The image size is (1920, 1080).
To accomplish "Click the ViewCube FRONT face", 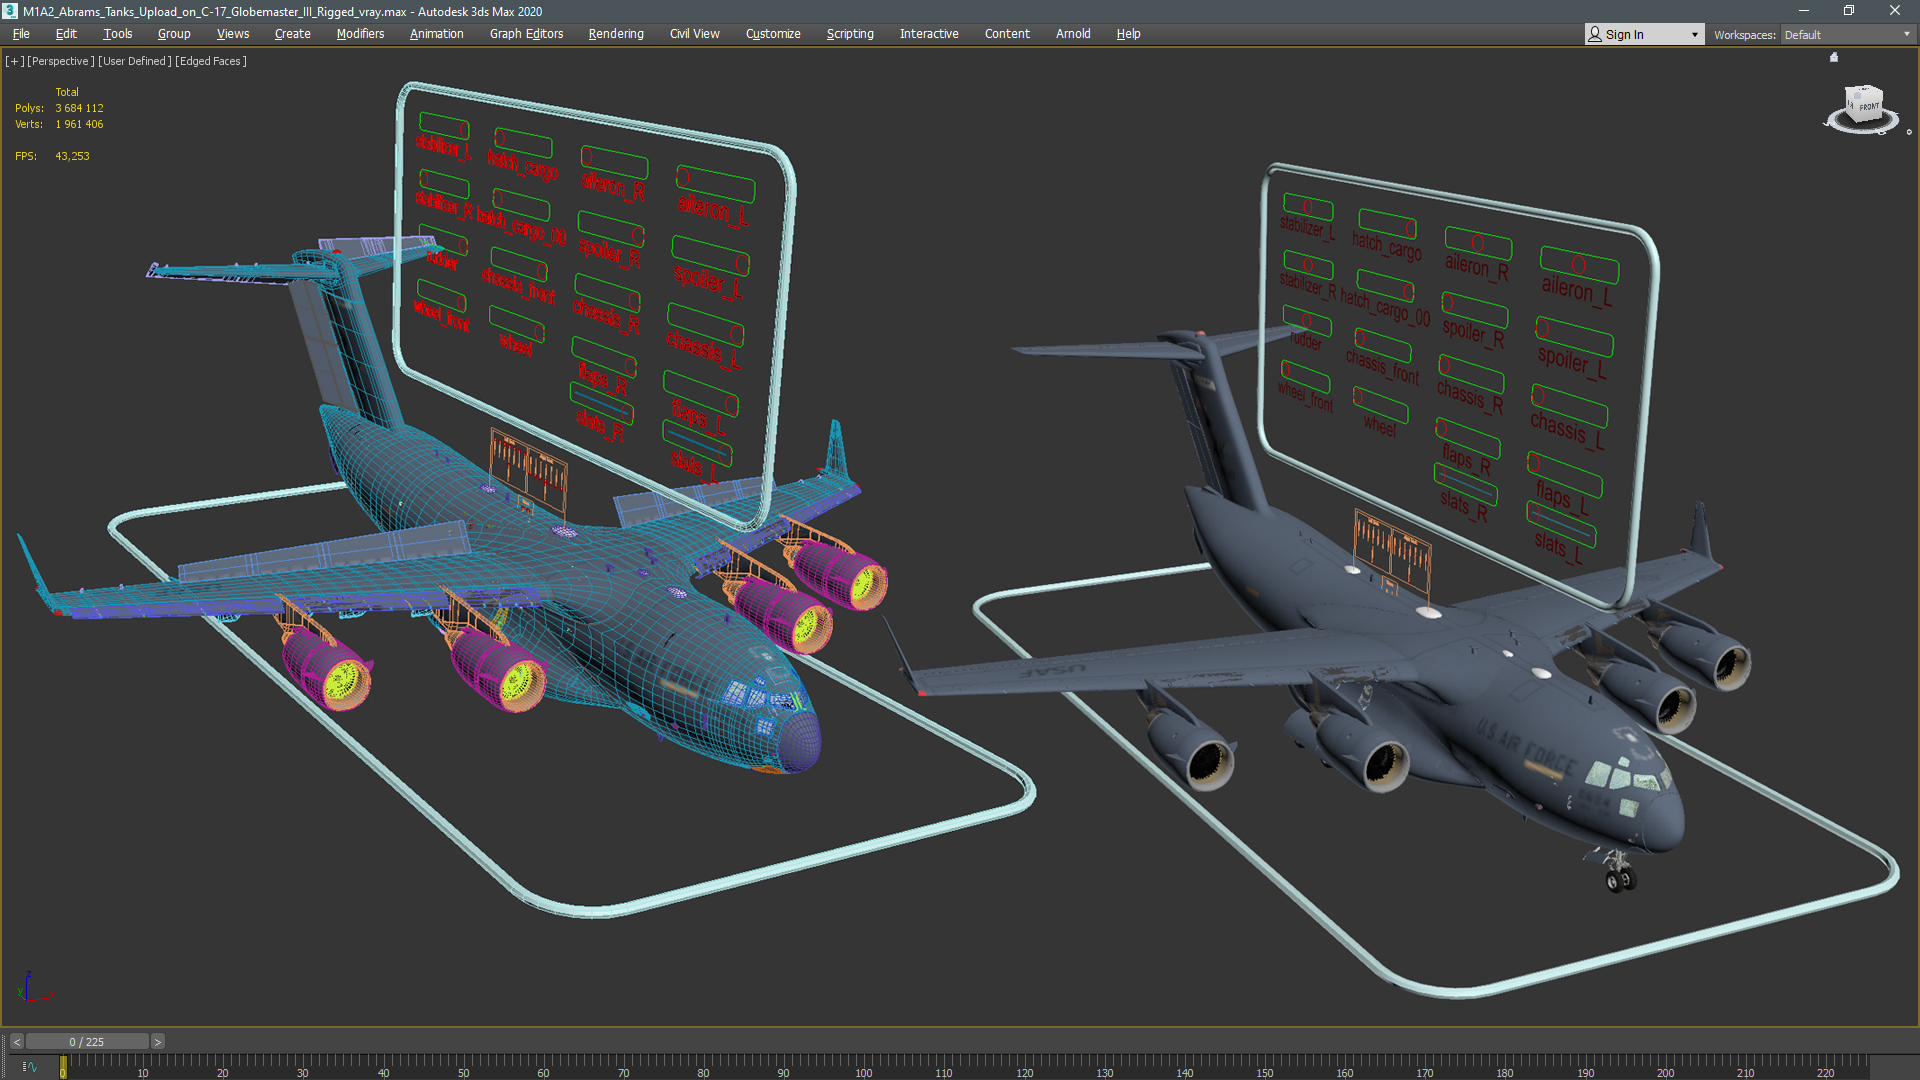I will (x=1868, y=106).
